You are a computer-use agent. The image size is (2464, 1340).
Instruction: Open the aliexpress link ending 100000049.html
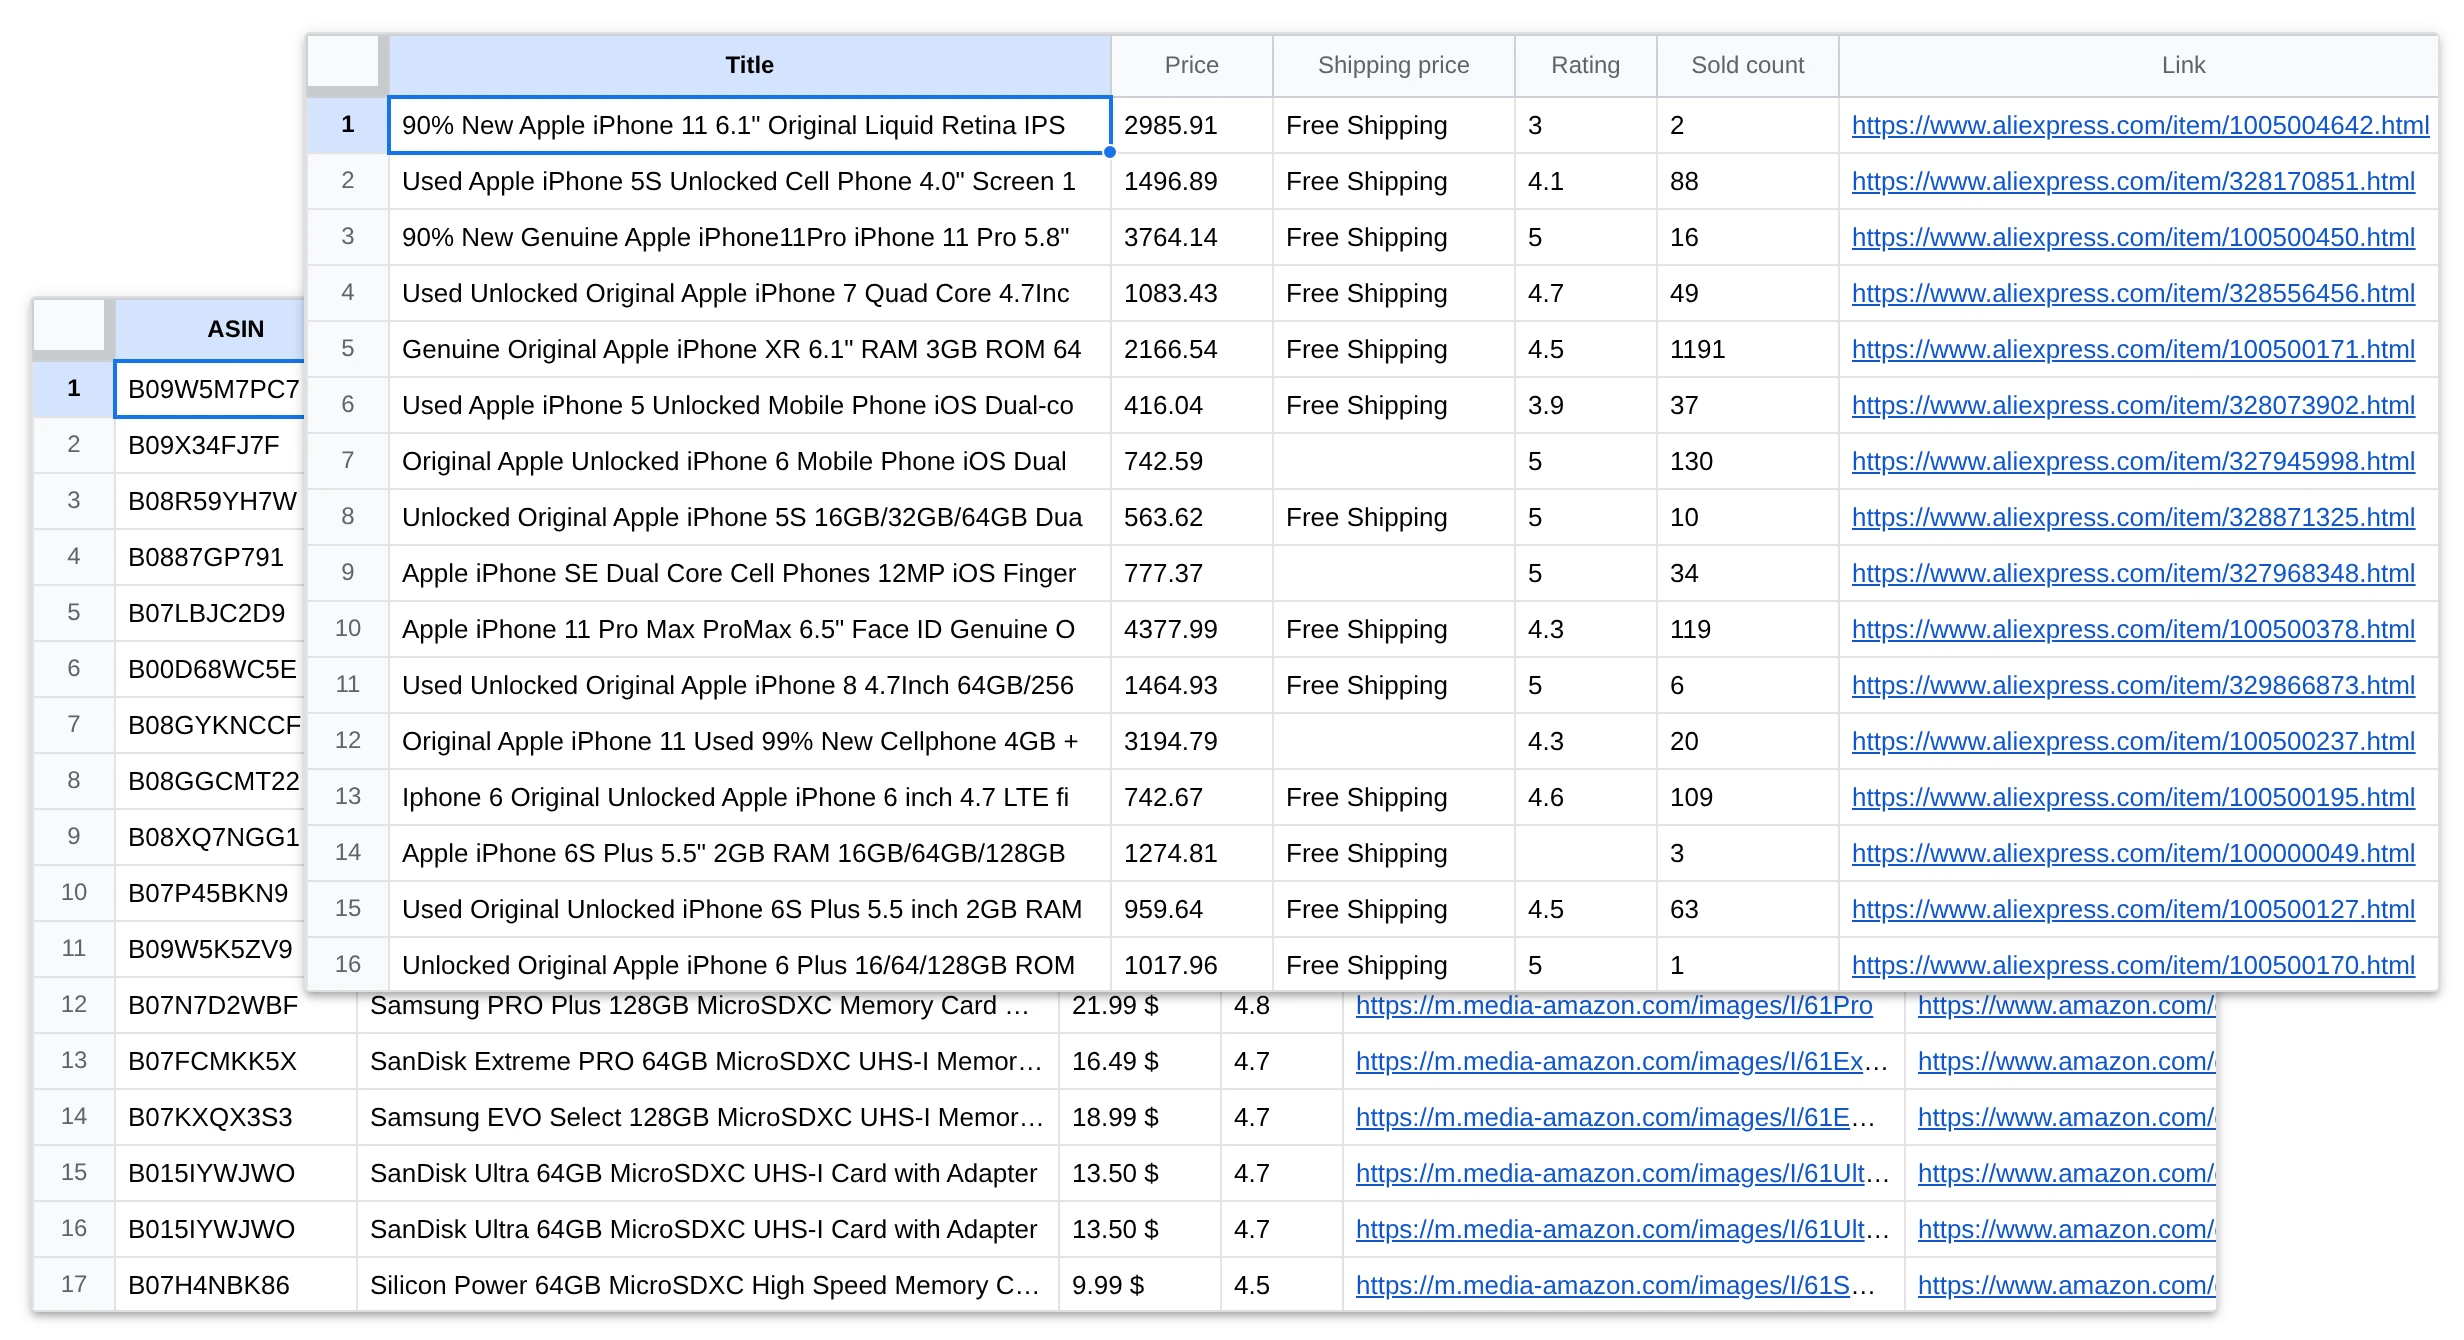[2133, 853]
